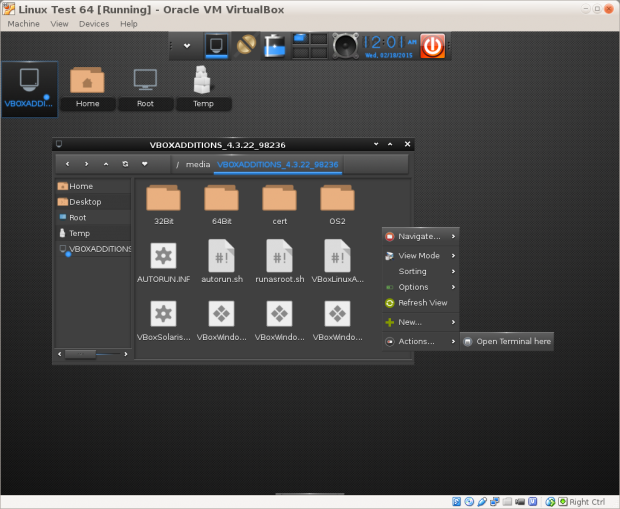
Task: Select Desktop in the sidebar places list
Action: coord(85,201)
